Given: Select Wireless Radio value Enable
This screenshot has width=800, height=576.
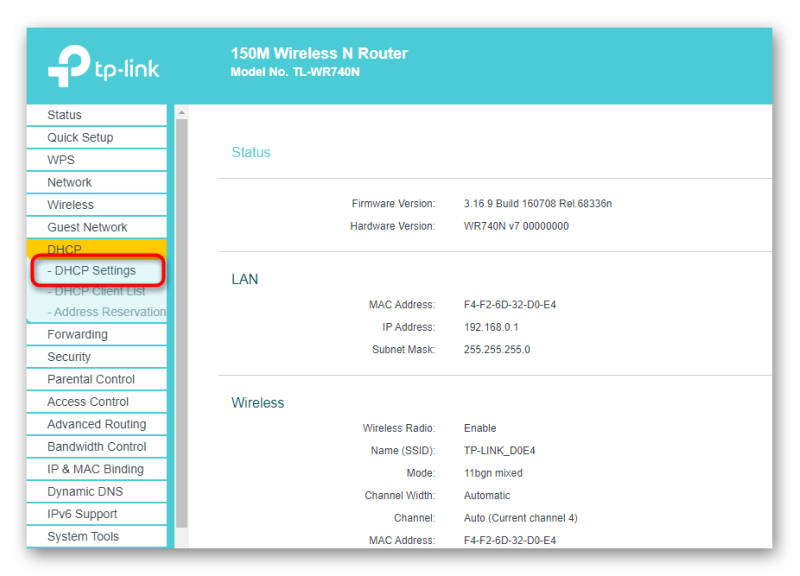Looking at the screenshot, I should [x=480, y=428].
